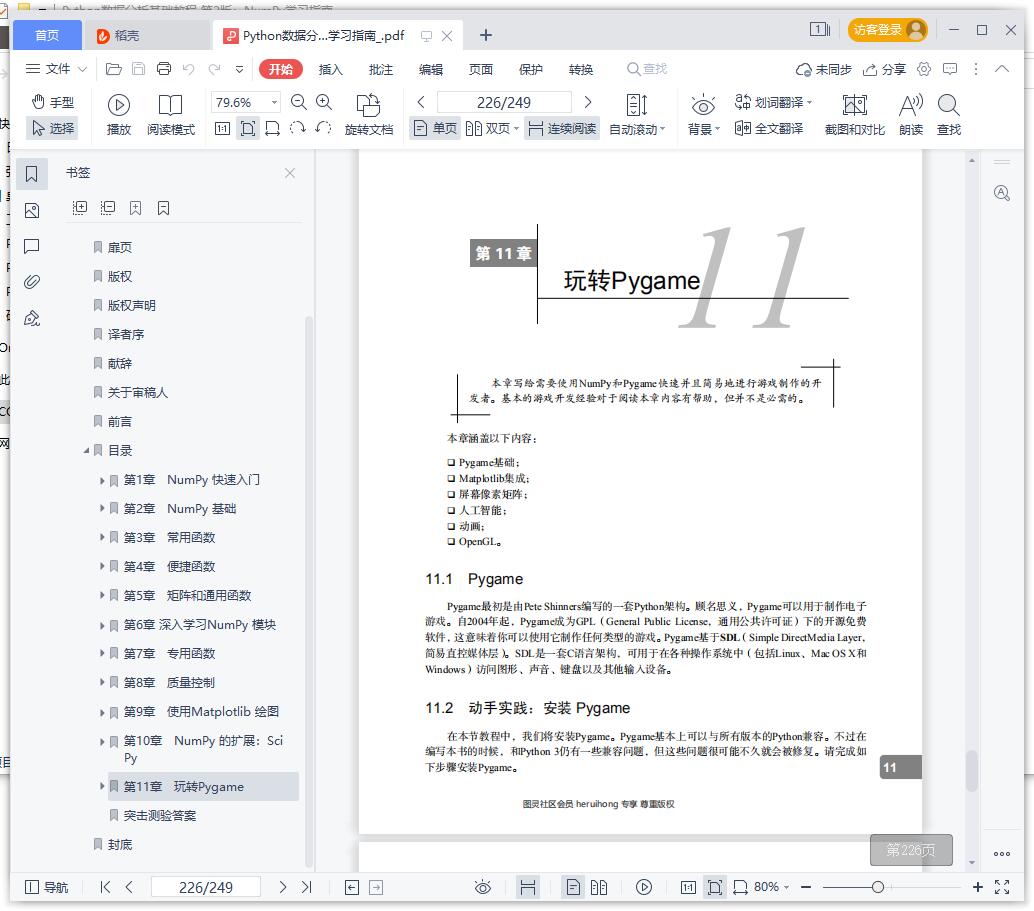Viewport: 1034px width, 911px height.
Task: Click zoom slider plus button
Action: [x=977, y=887]
